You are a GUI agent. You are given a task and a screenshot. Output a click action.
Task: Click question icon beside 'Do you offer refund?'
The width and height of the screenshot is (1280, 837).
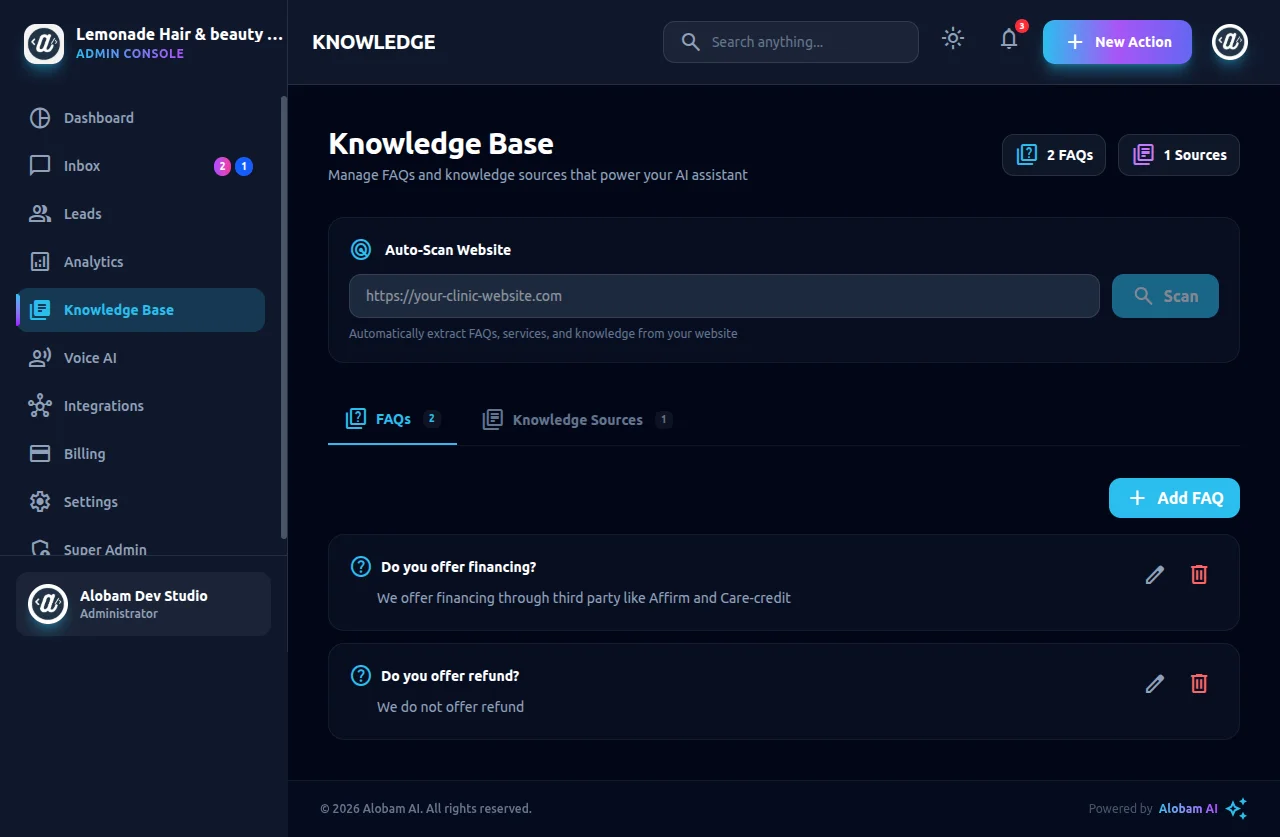(361, 676)
